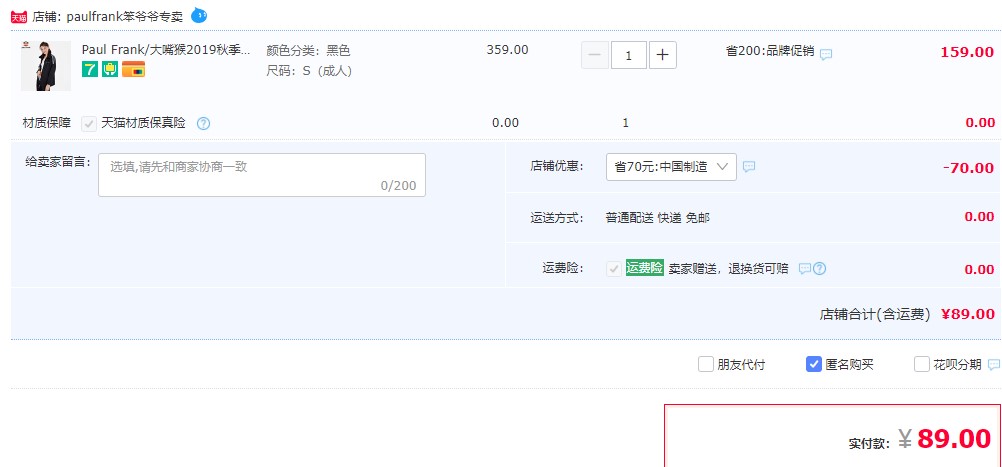Click help question icon next to 天猫材质保真险
The image size is (1002, 467).
point(203,123)
